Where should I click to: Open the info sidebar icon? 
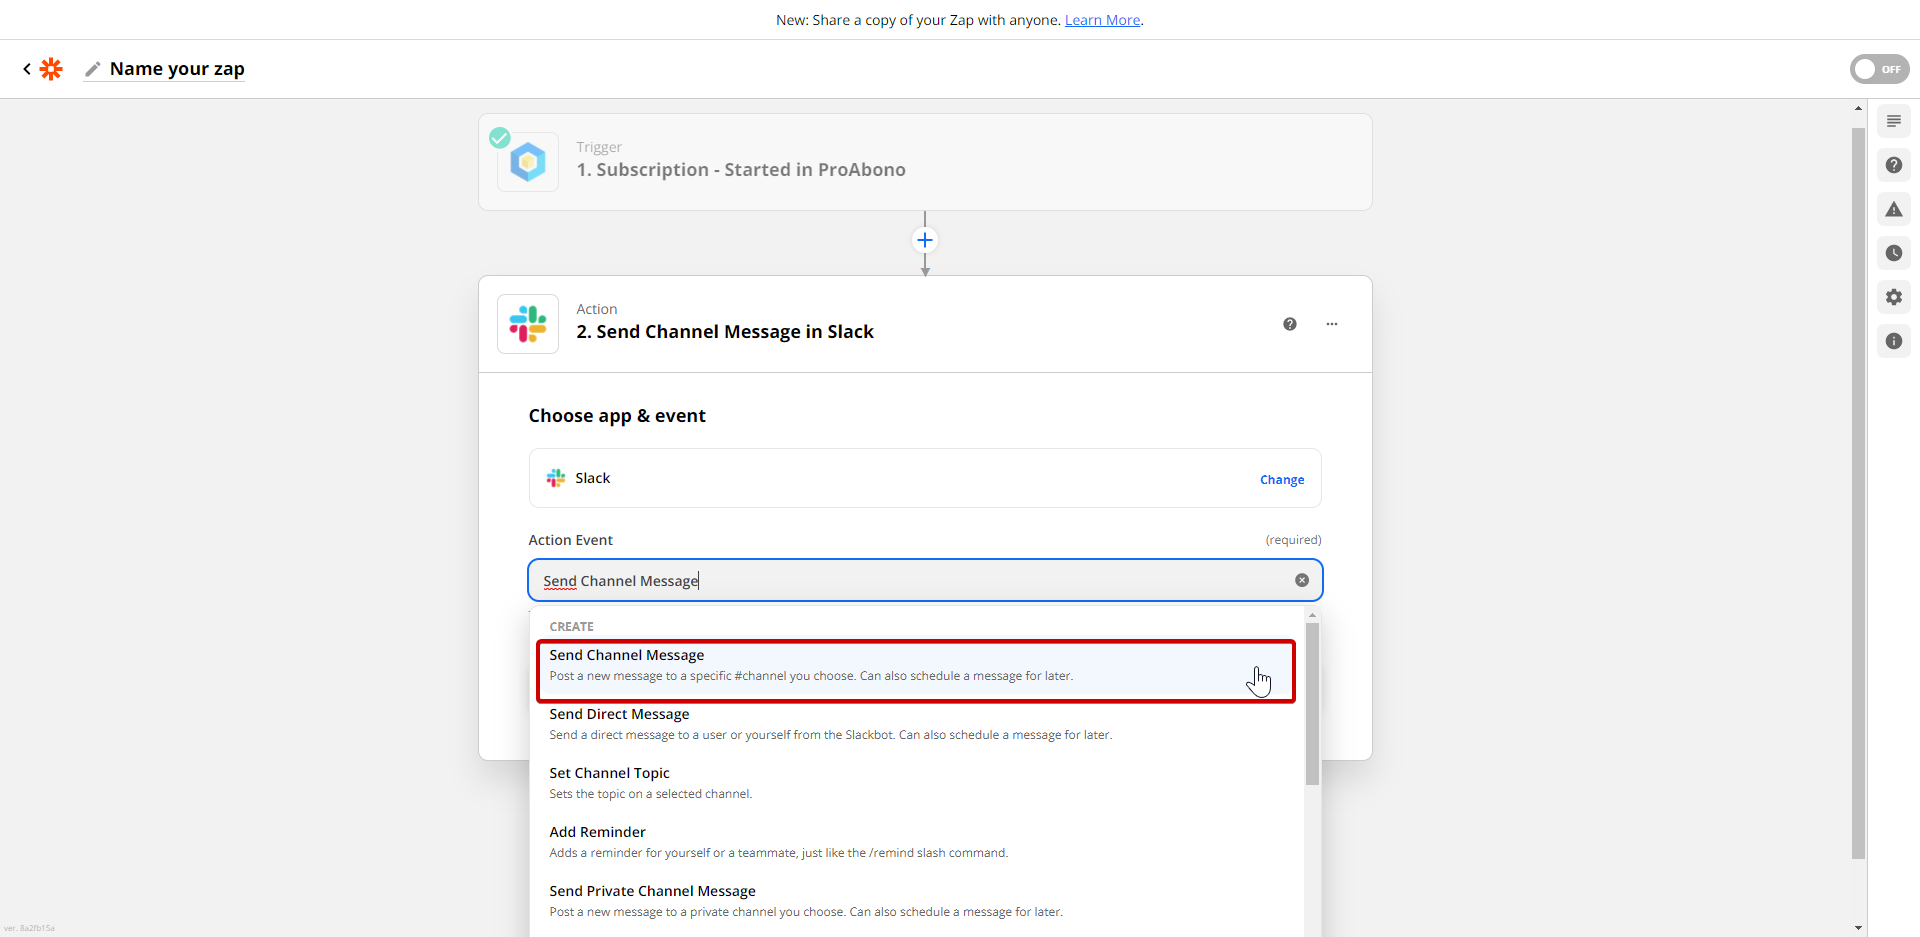(x=1893, y=341)
